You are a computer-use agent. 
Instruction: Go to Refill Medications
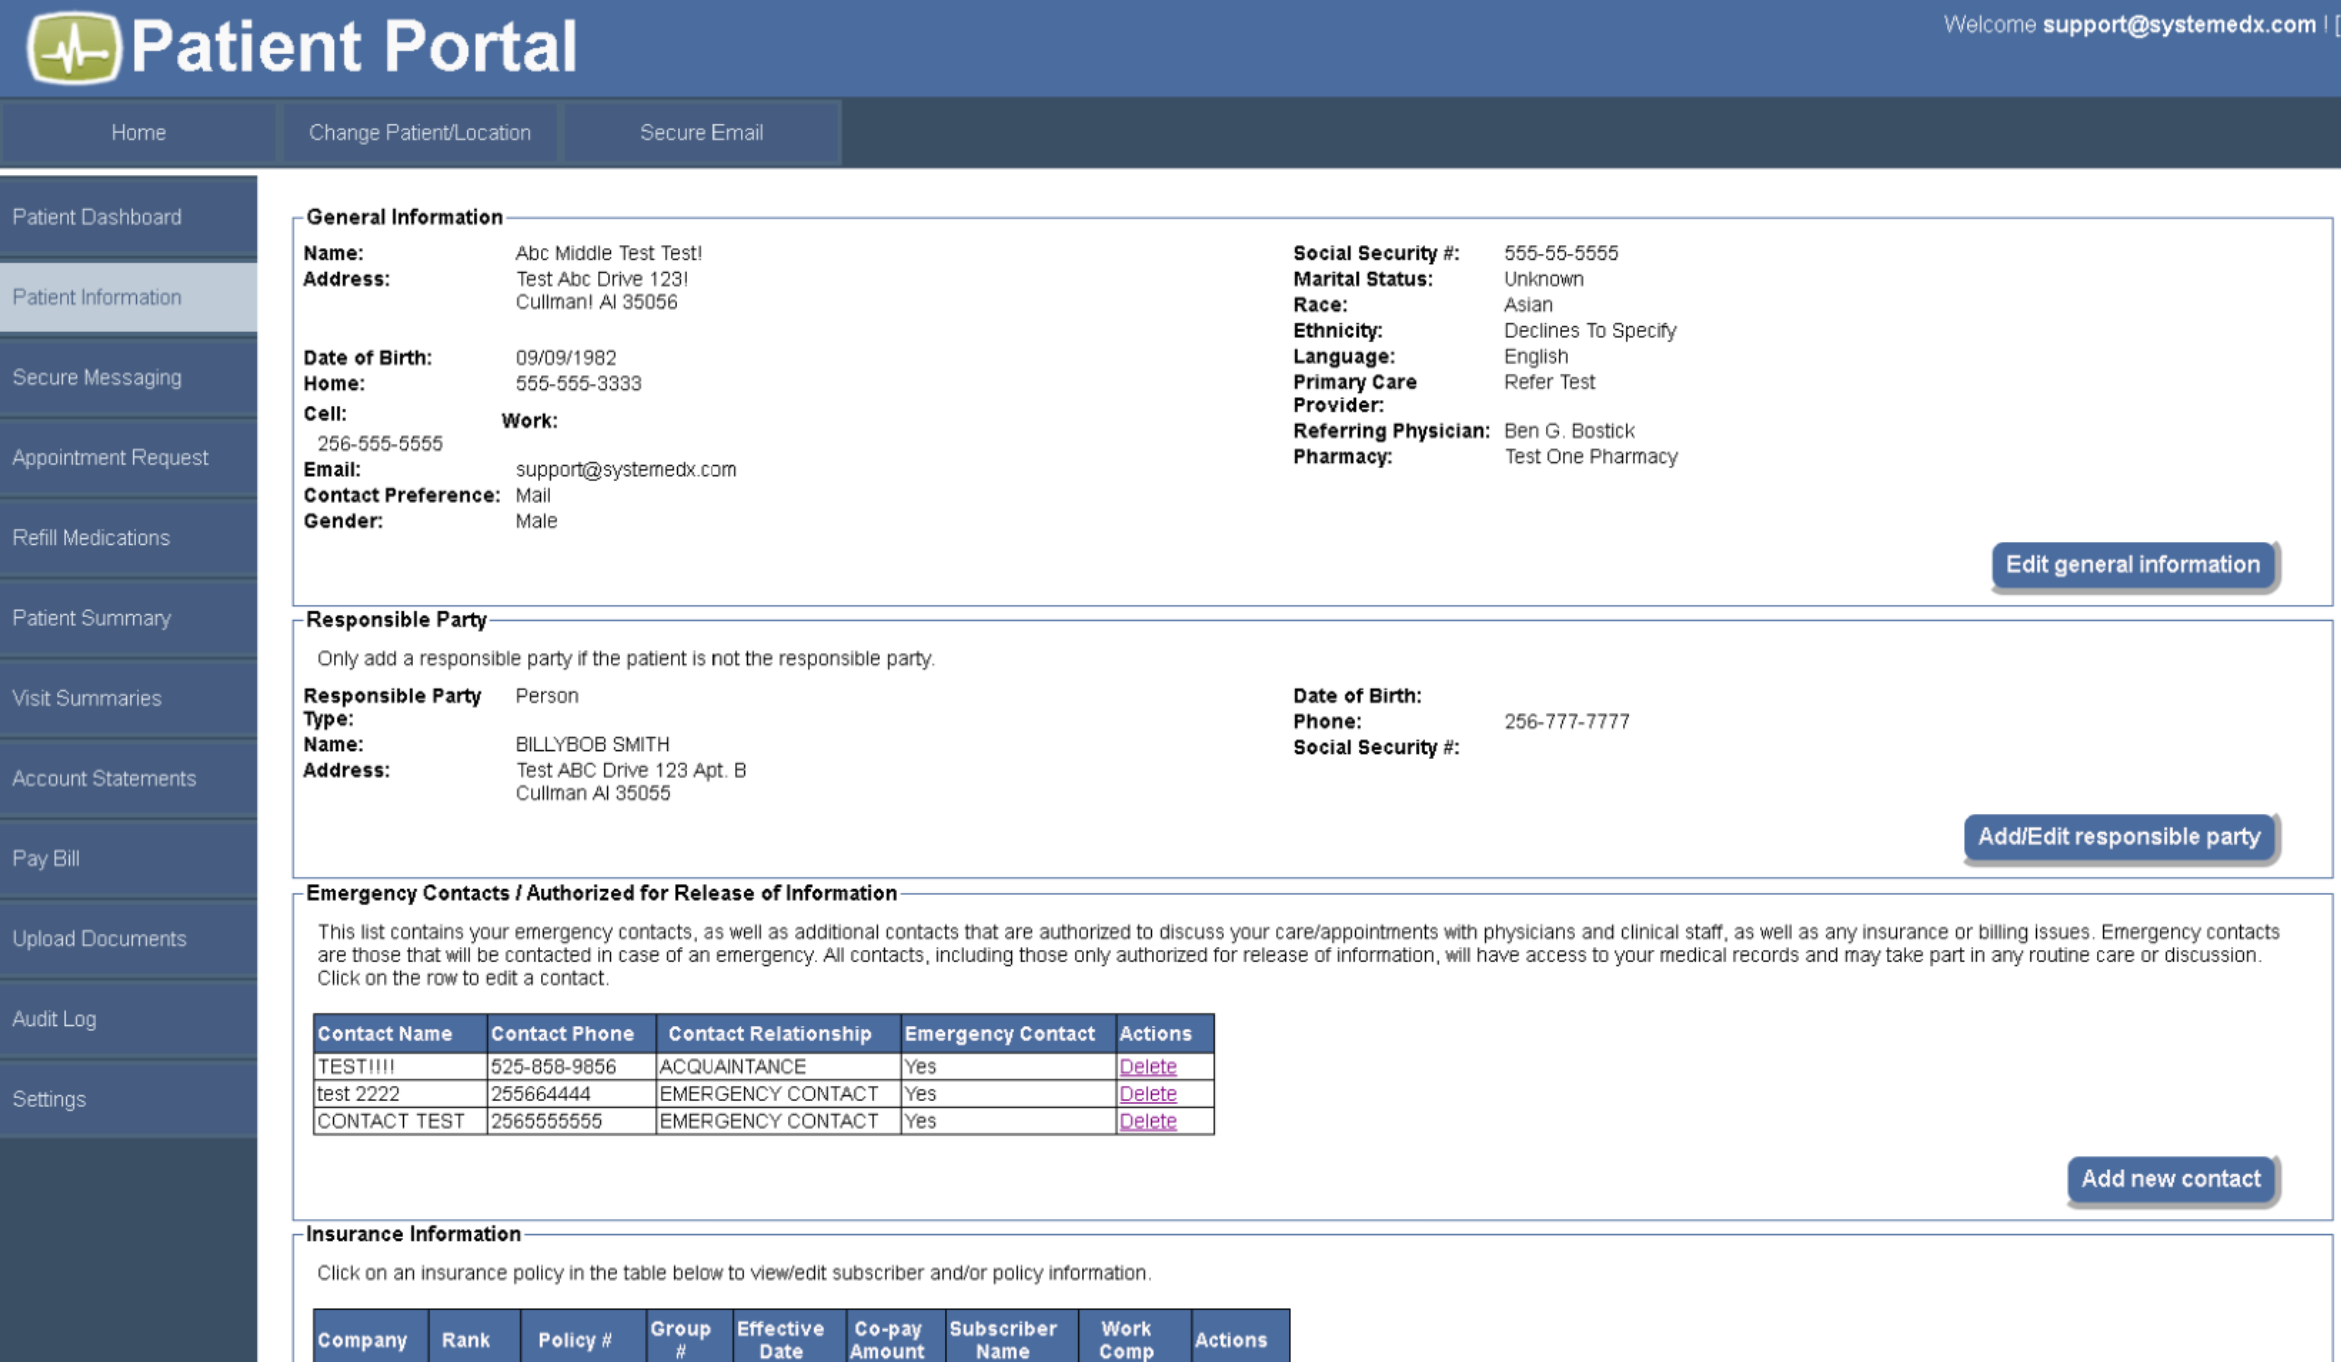click(x=91, y=537)
